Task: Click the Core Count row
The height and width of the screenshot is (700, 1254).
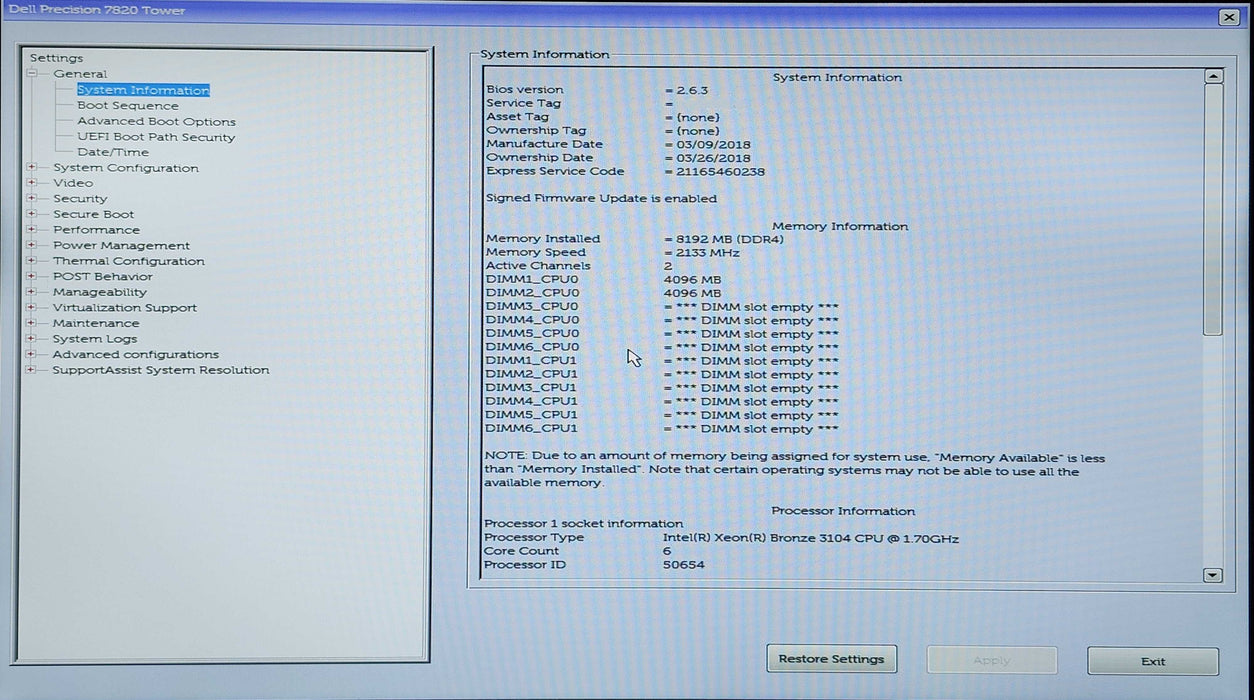Action: pyautogui.click(x=578, y=551)
